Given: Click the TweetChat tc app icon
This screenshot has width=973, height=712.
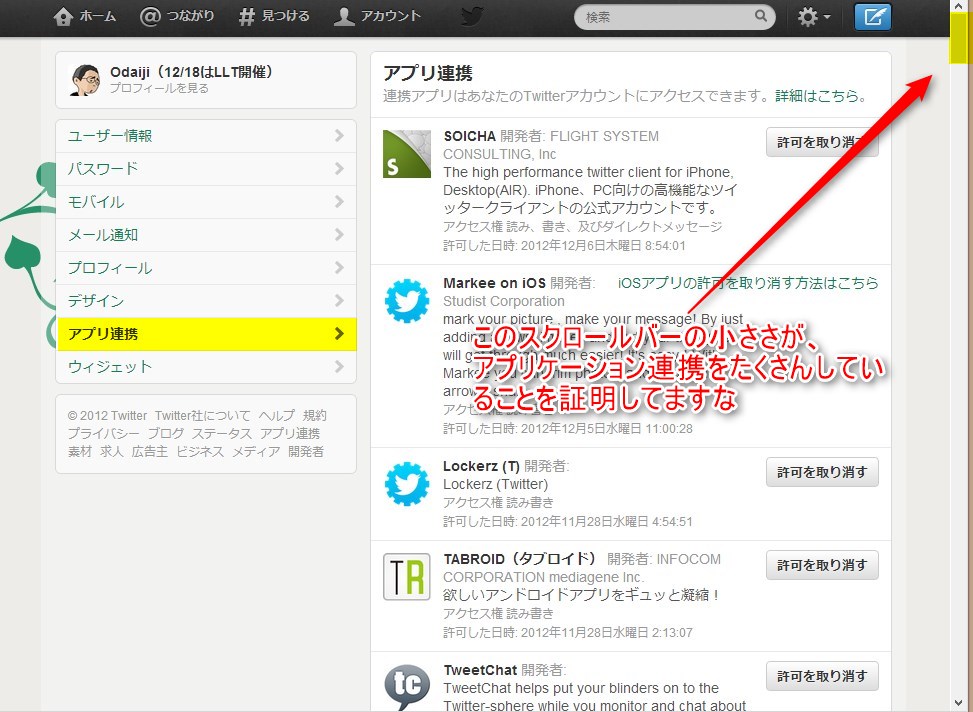Looking at the screenshot, I should [406, 687].
